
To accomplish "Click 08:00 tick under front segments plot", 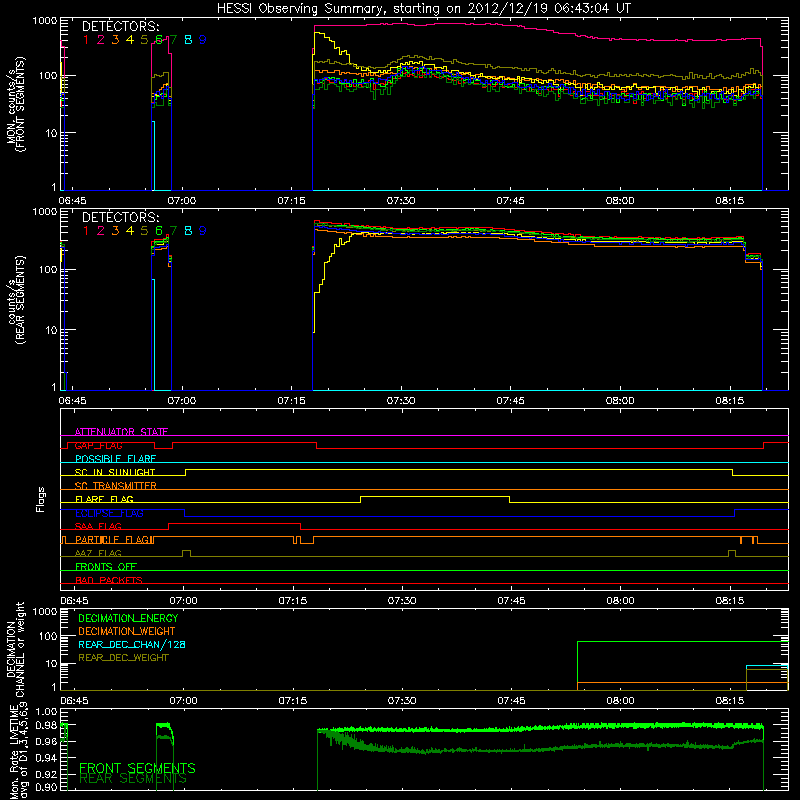I will 620,201.
